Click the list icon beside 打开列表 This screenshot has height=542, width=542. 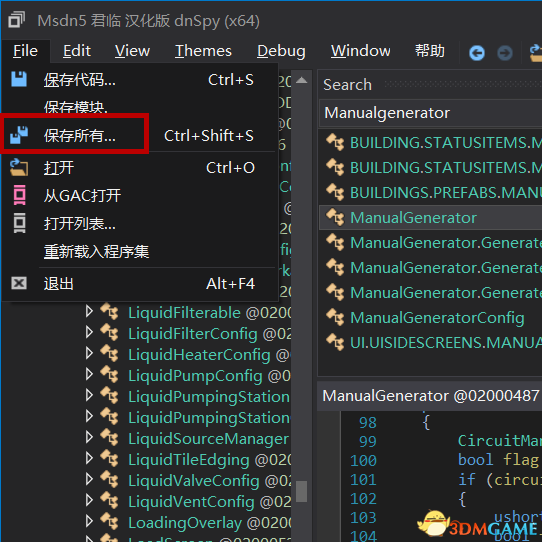point(19,223)
